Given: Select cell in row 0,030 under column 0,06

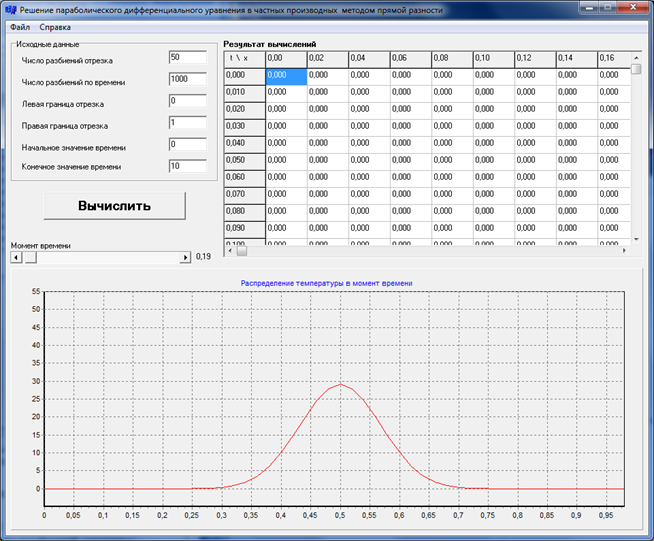Looking at the screenshot, I should pos(410,128).
